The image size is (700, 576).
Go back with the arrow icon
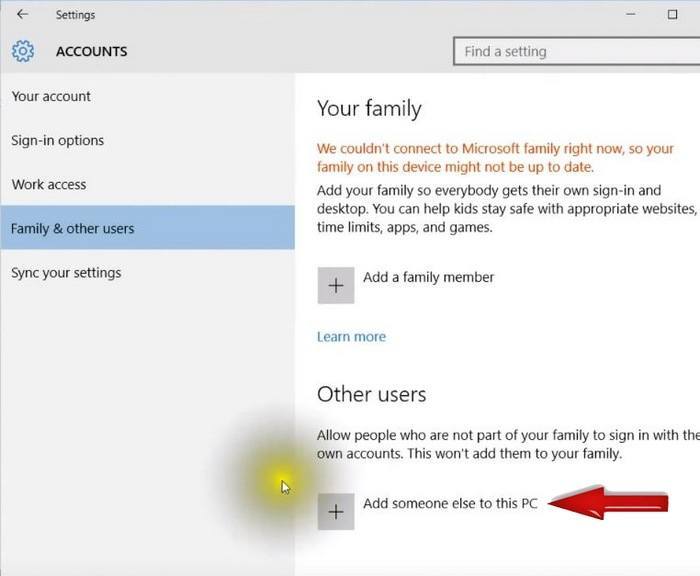tap(22, 14)
